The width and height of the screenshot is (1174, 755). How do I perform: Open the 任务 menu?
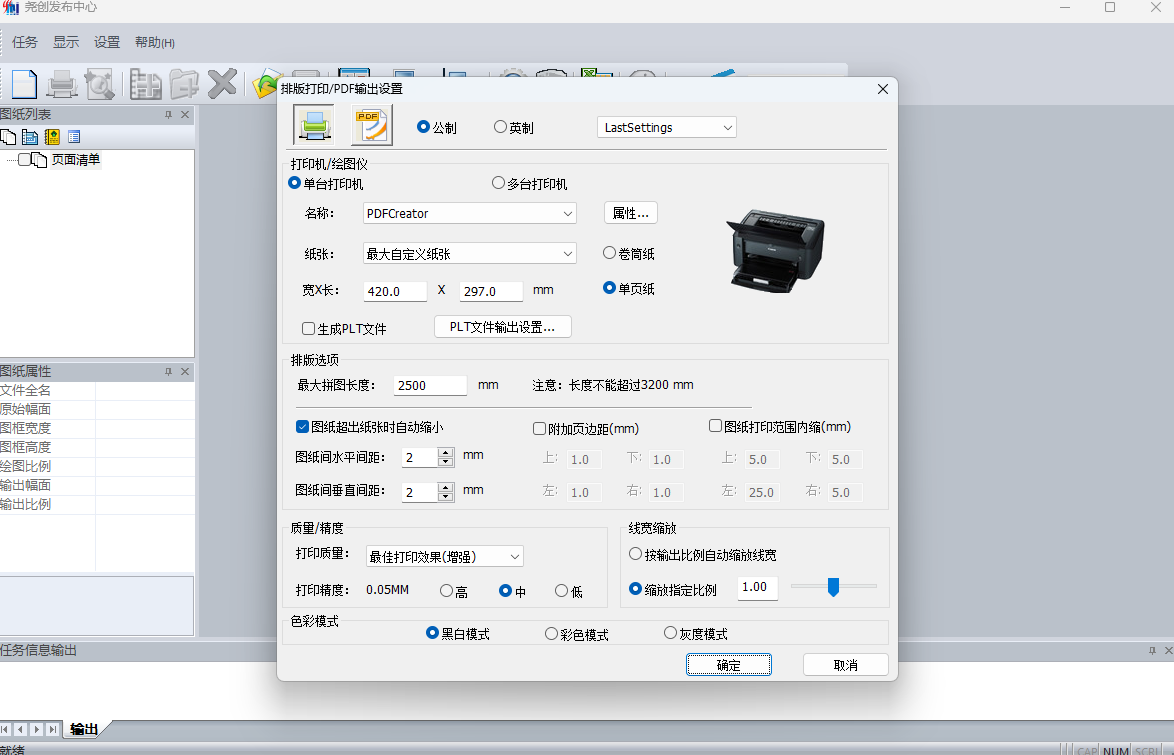(25, 43)
